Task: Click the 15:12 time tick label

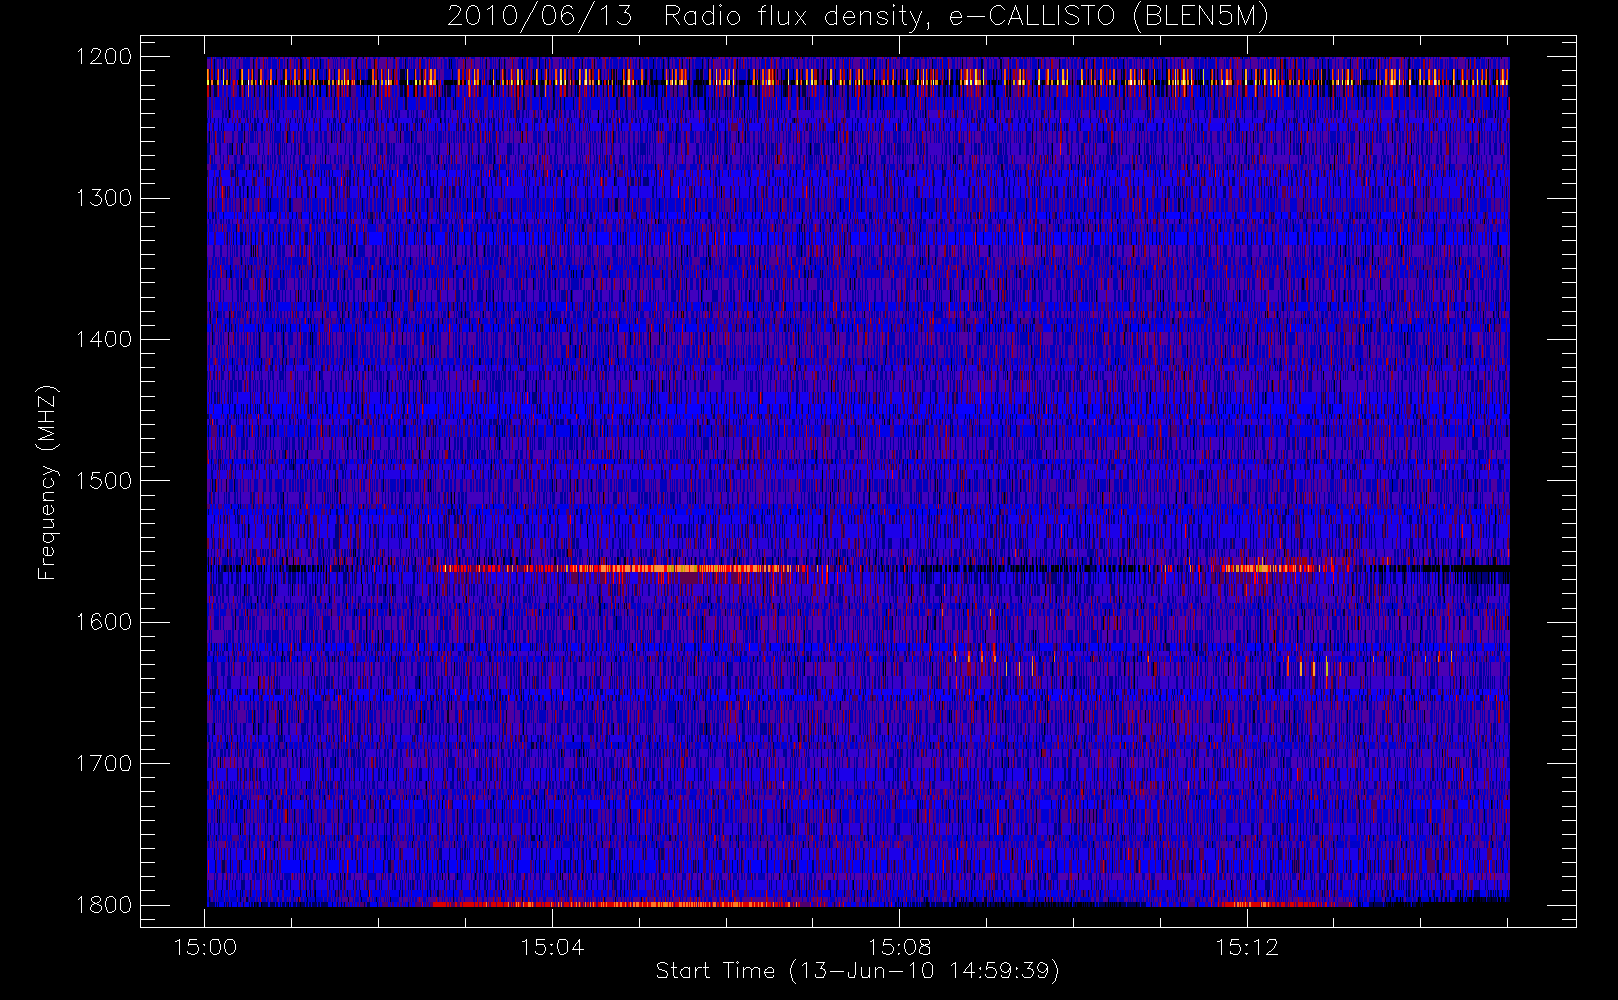Action: [1246, 947]
